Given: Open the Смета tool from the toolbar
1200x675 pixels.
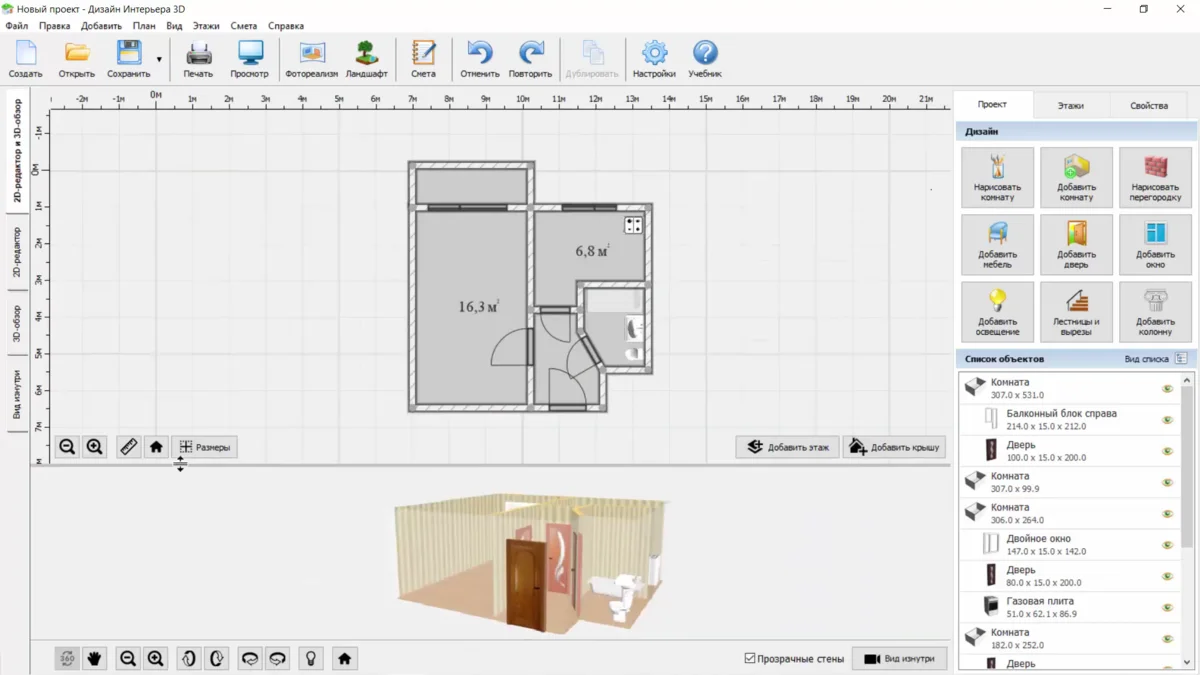Looking at the screenshot, I should click(x=423, y=58).
